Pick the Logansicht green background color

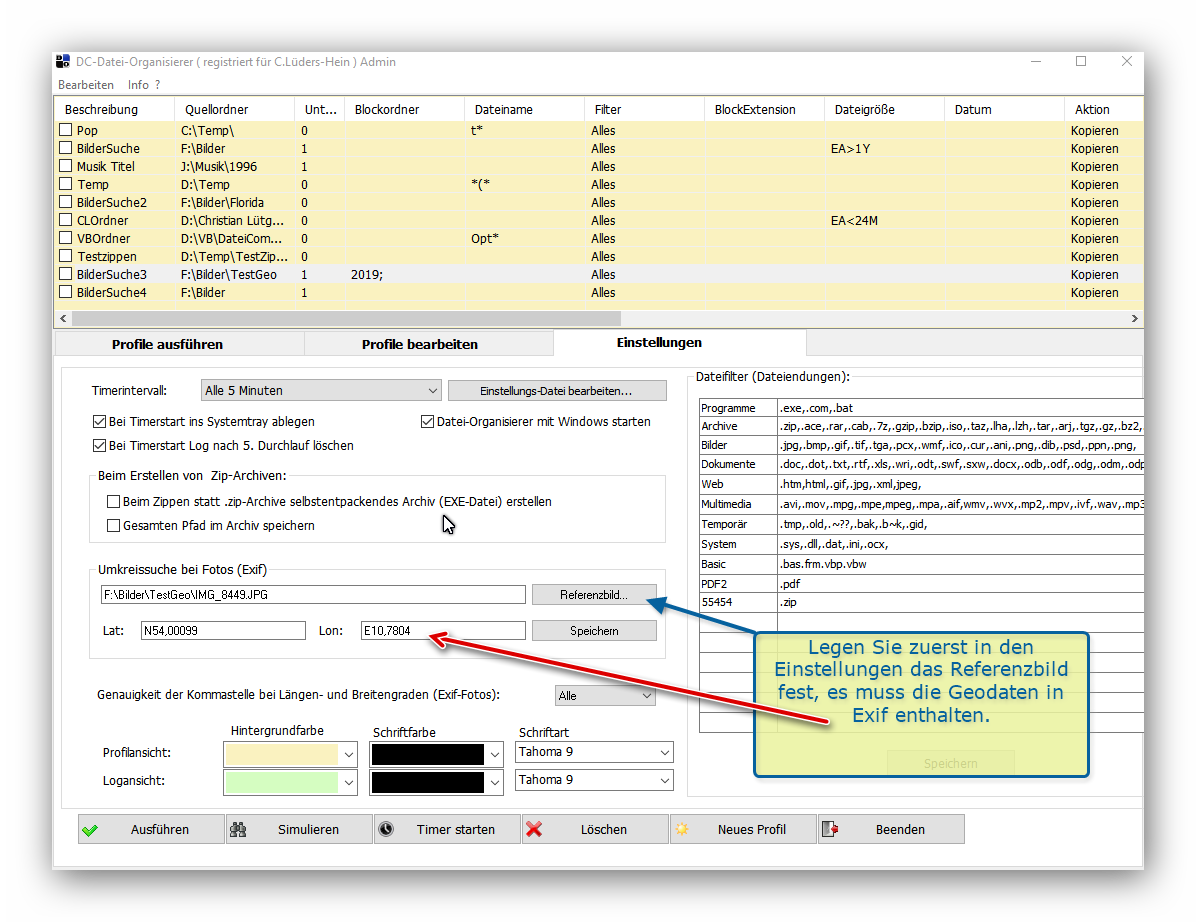[x=291, y=781]
